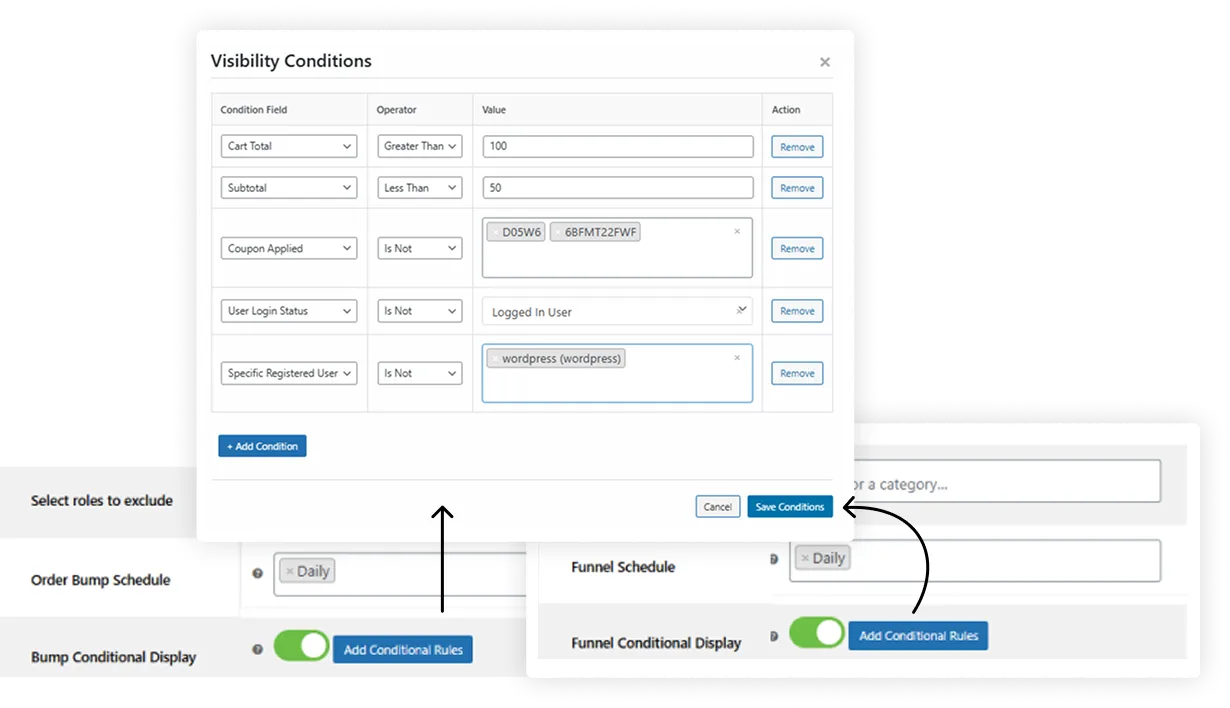Remove the 6BFMT22FWF coupon tag
The image size is (1230, 708).
pyautogui.click(x=558, y=231)
